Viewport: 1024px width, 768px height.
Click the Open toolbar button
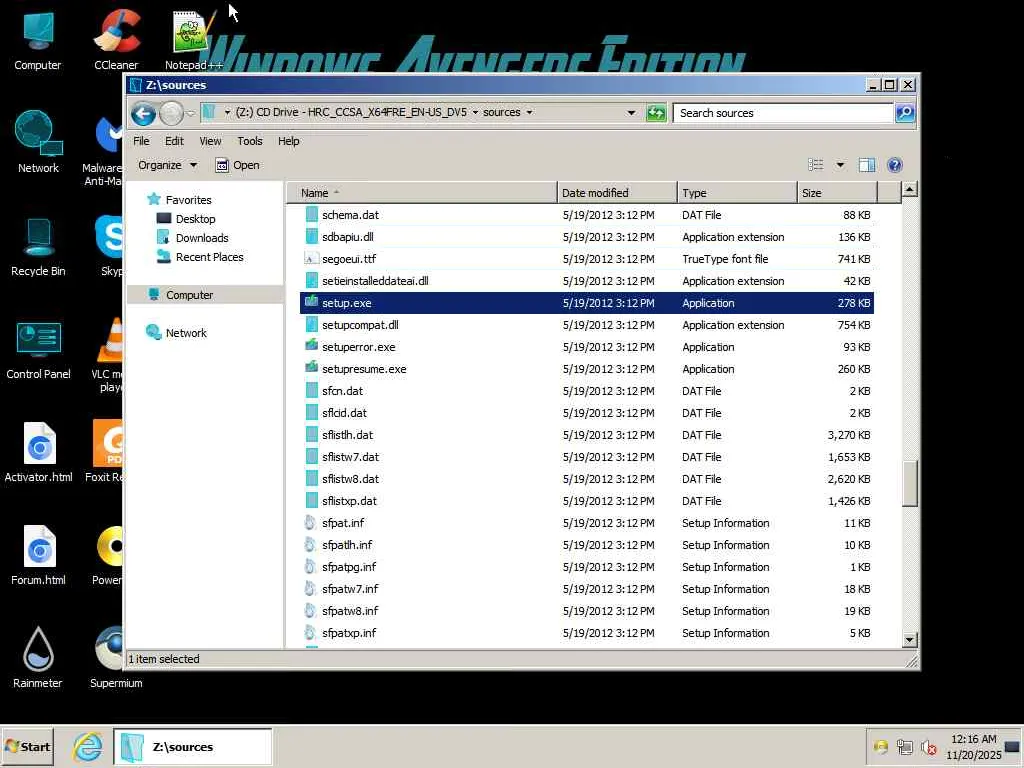click(x=238, y=165)
